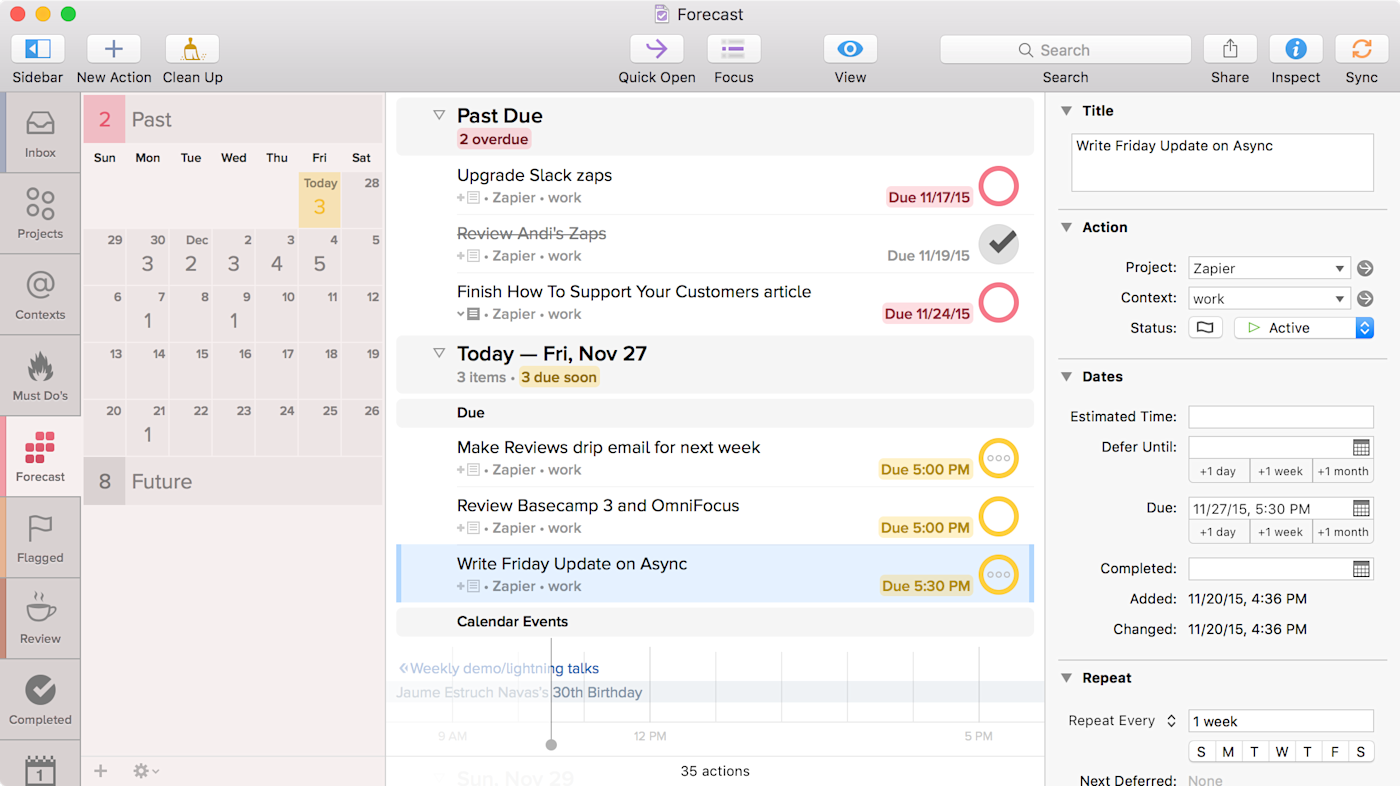The image size is (1400, 786).
Task: Change Repeat Every stepper
Action: (x=1171, y=721)
